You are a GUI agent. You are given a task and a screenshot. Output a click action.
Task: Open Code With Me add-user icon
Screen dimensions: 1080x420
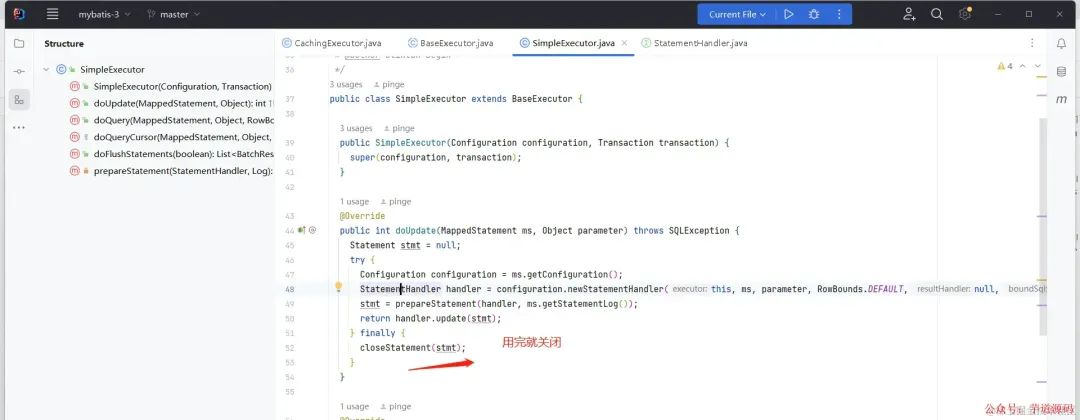909,14
